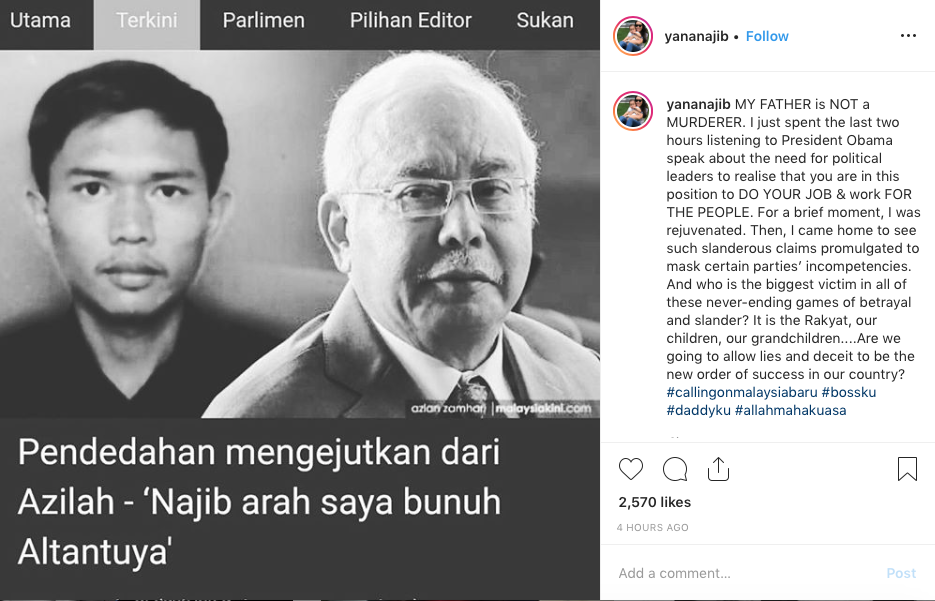Select the Utama tab
Viewport: 935px width, 601px height.
[40, 20]
